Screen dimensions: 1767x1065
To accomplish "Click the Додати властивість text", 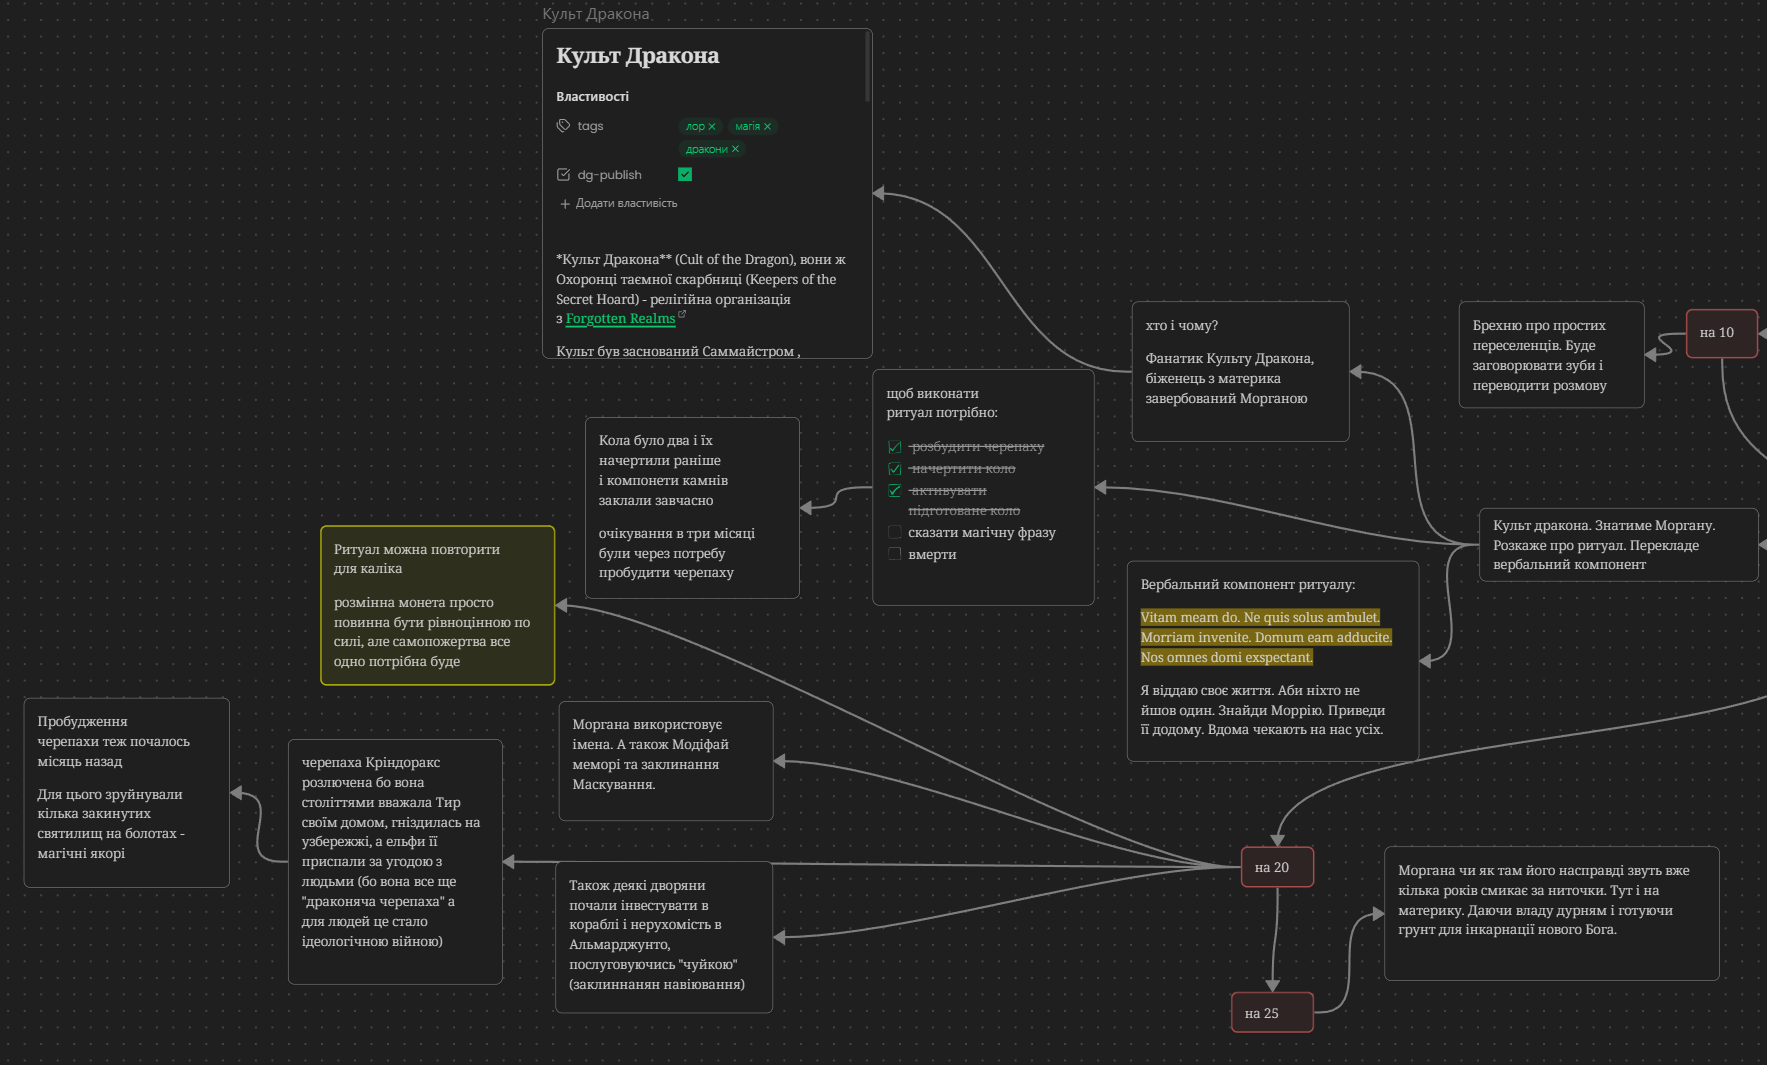I will click(626, 204).
